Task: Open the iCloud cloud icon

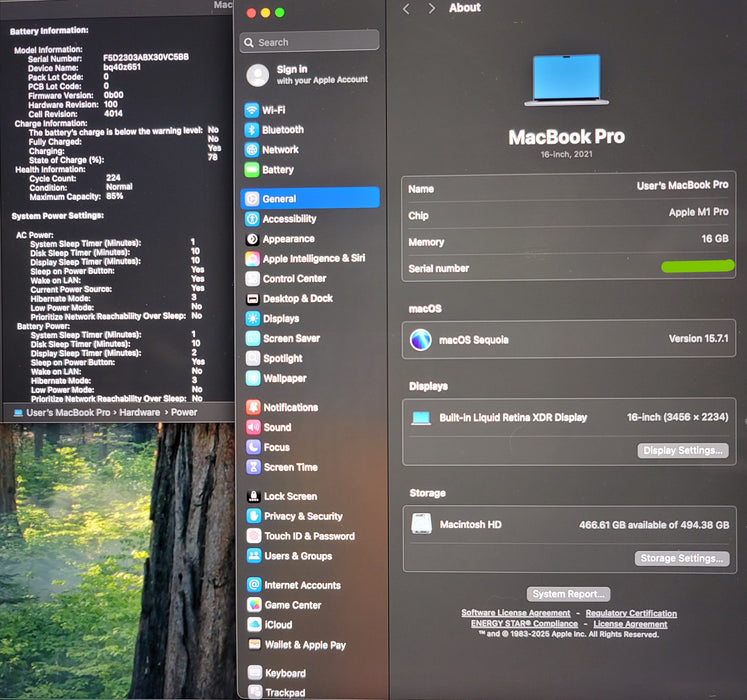Action: [x=254, y=625]
